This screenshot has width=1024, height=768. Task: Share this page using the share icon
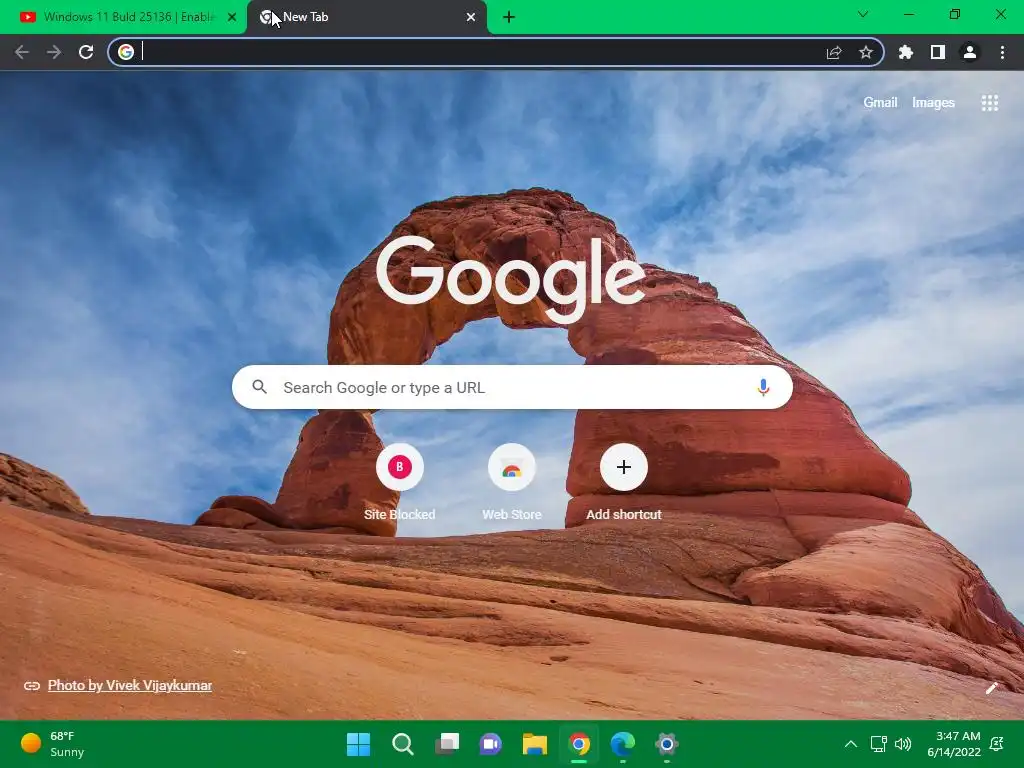click(x=834, y=52)
